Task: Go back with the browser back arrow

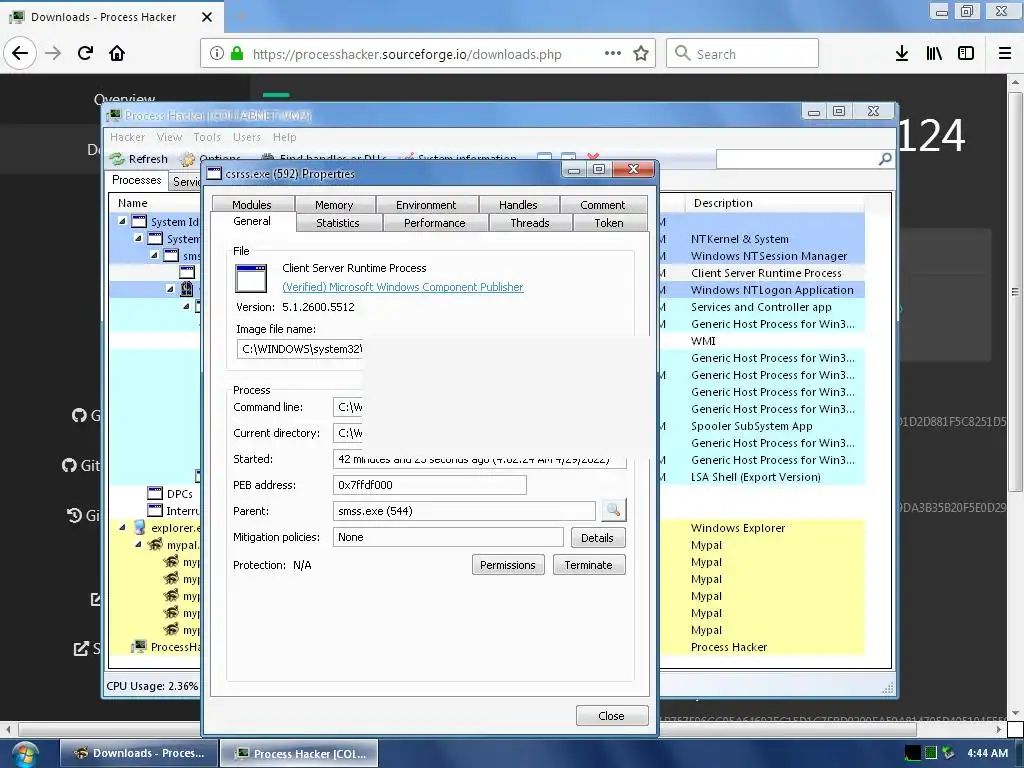Action: [20, 53]
